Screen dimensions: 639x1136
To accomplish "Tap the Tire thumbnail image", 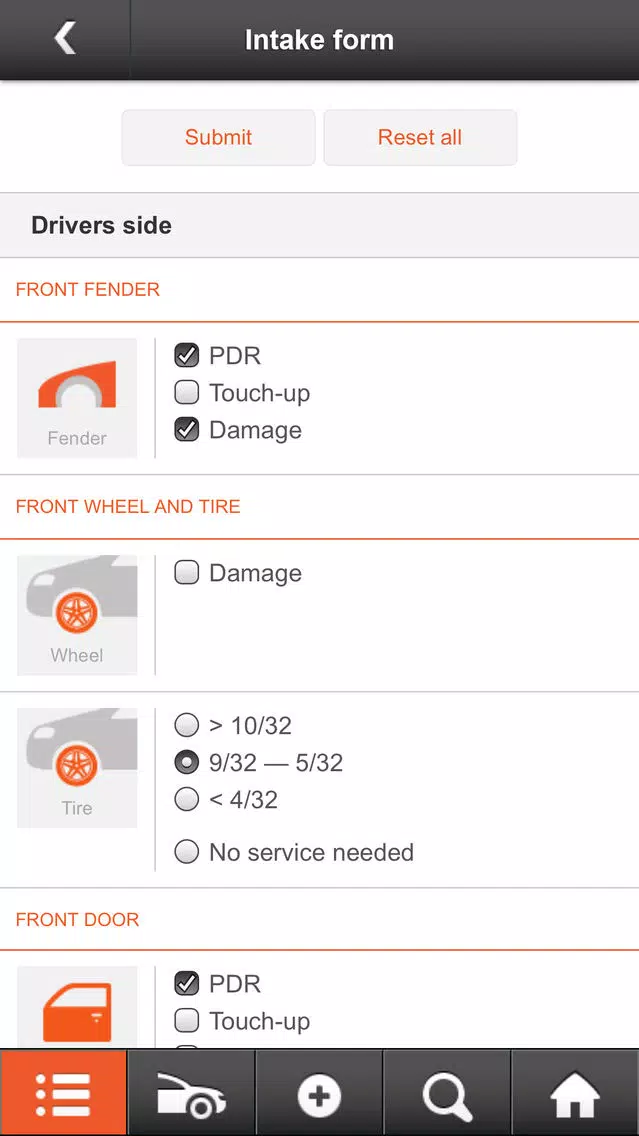I will pyautogui.click(x=77, y=768).
